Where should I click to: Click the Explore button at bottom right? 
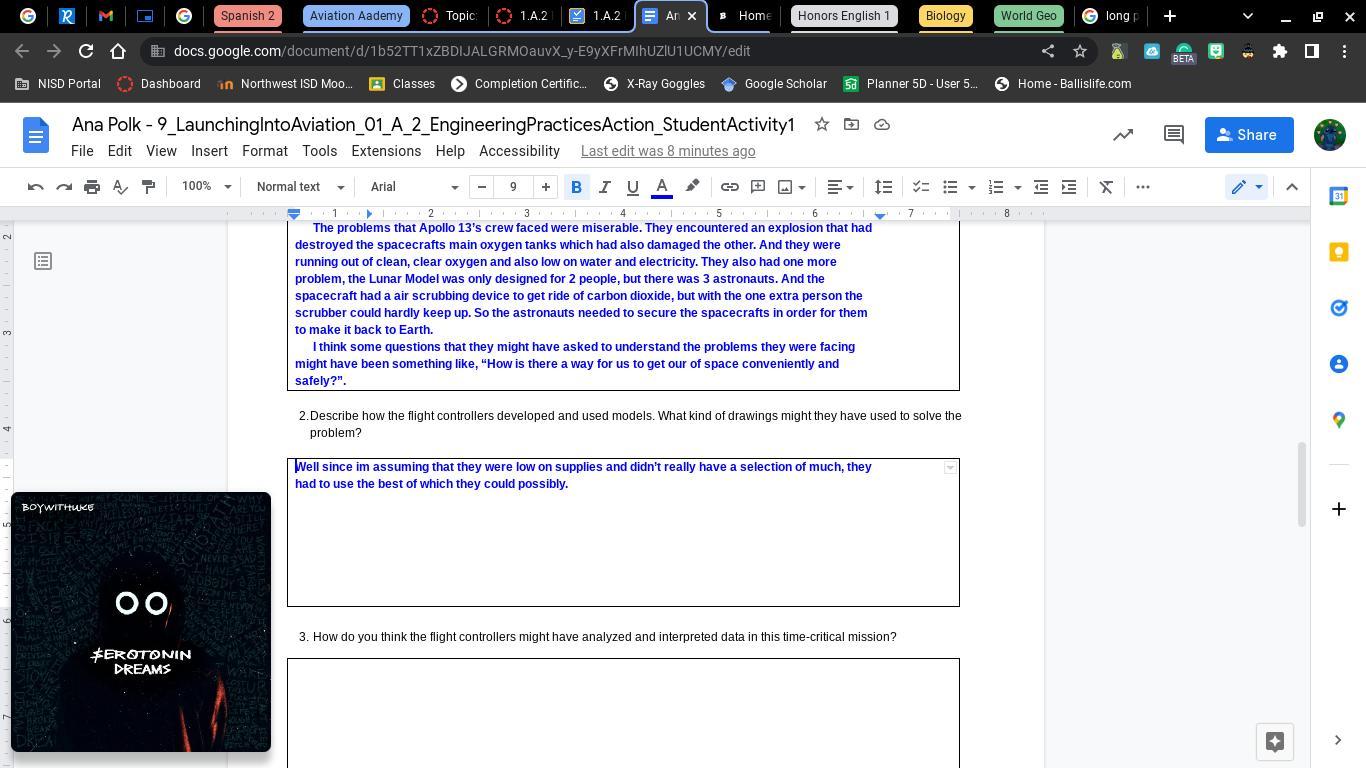pyautogui.click(x=1275, y=742)
